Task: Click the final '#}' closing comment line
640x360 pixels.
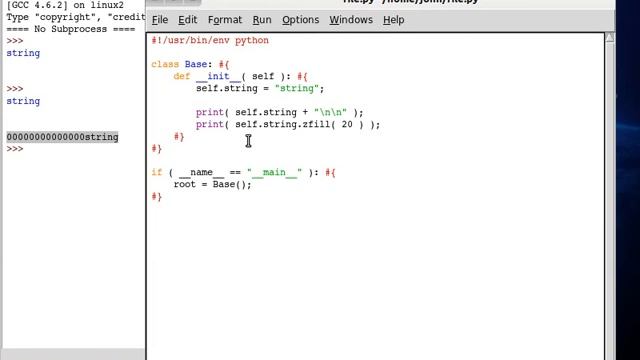Action: 157,197
